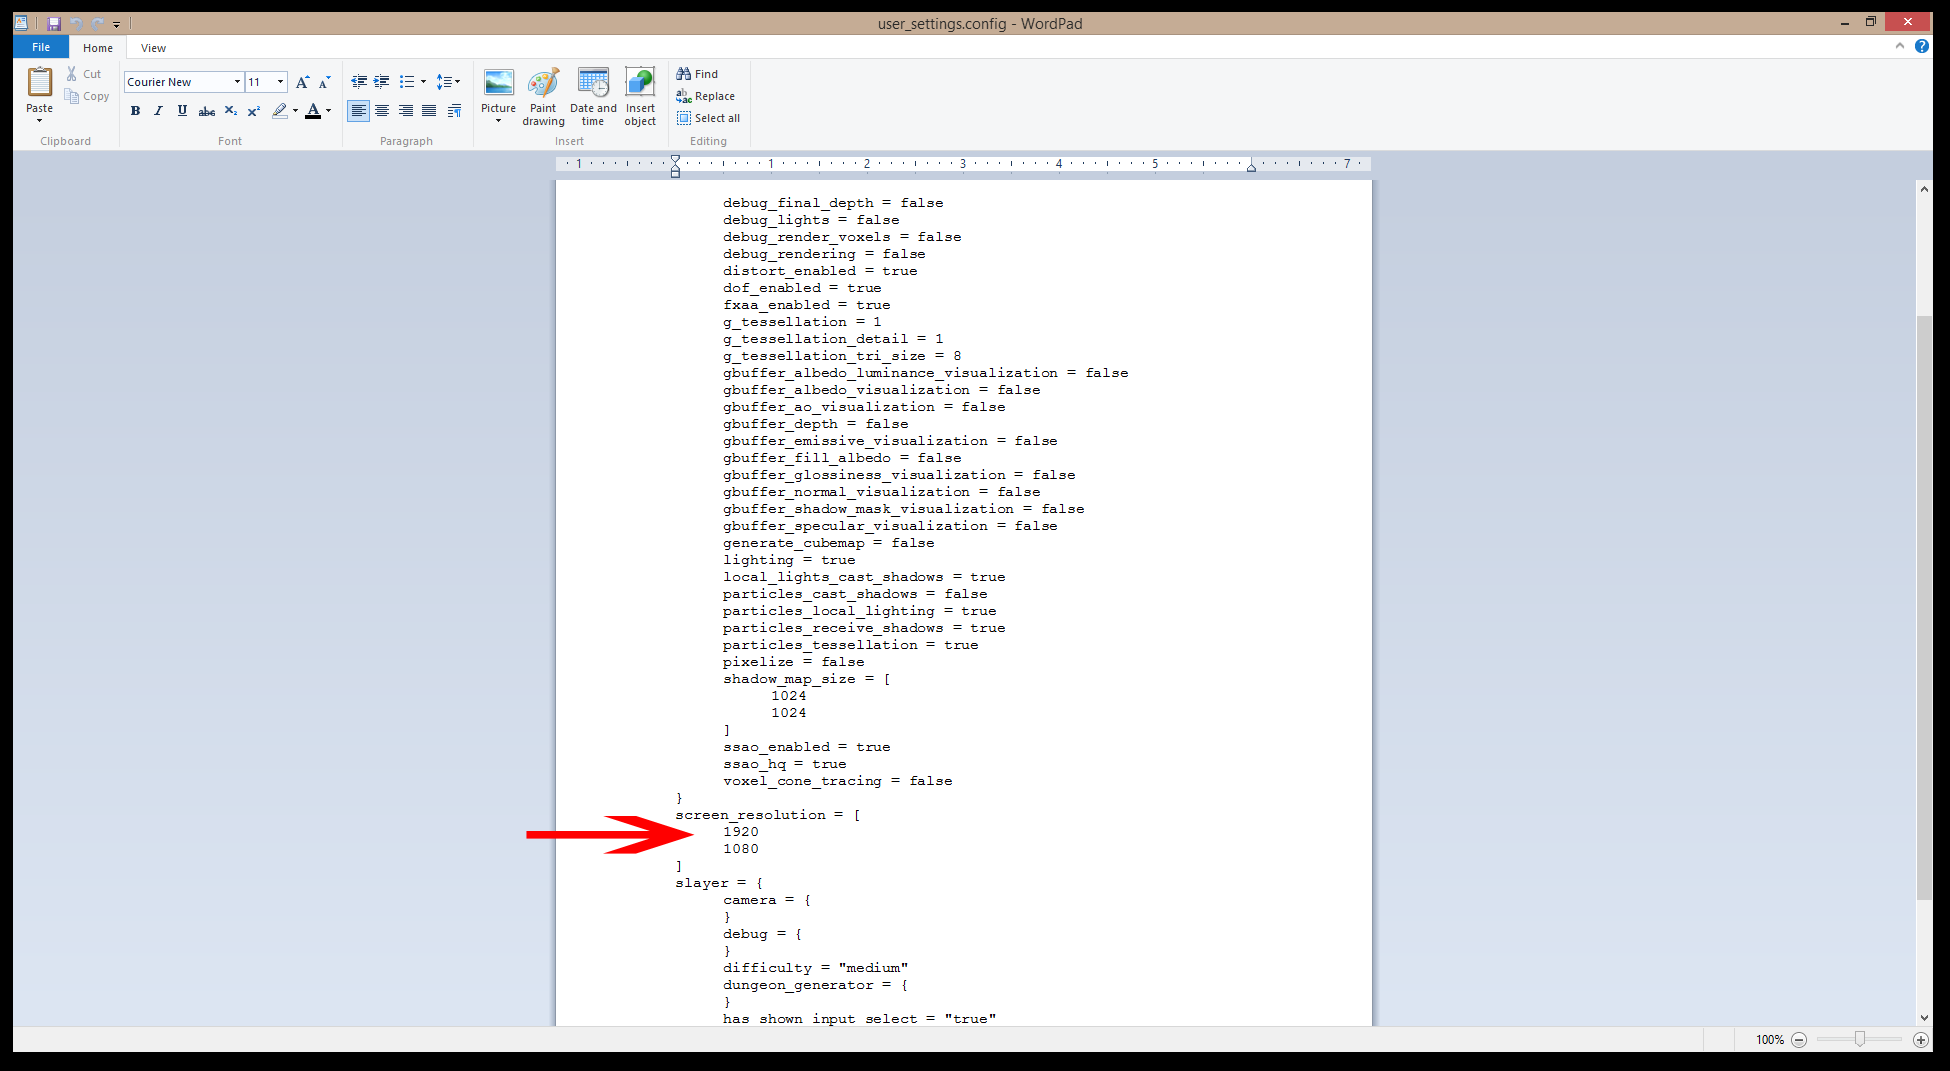The height and width of the screenshot is (1071, 1950).
Task: Undo the last action
Action: (x=76, y=23)
